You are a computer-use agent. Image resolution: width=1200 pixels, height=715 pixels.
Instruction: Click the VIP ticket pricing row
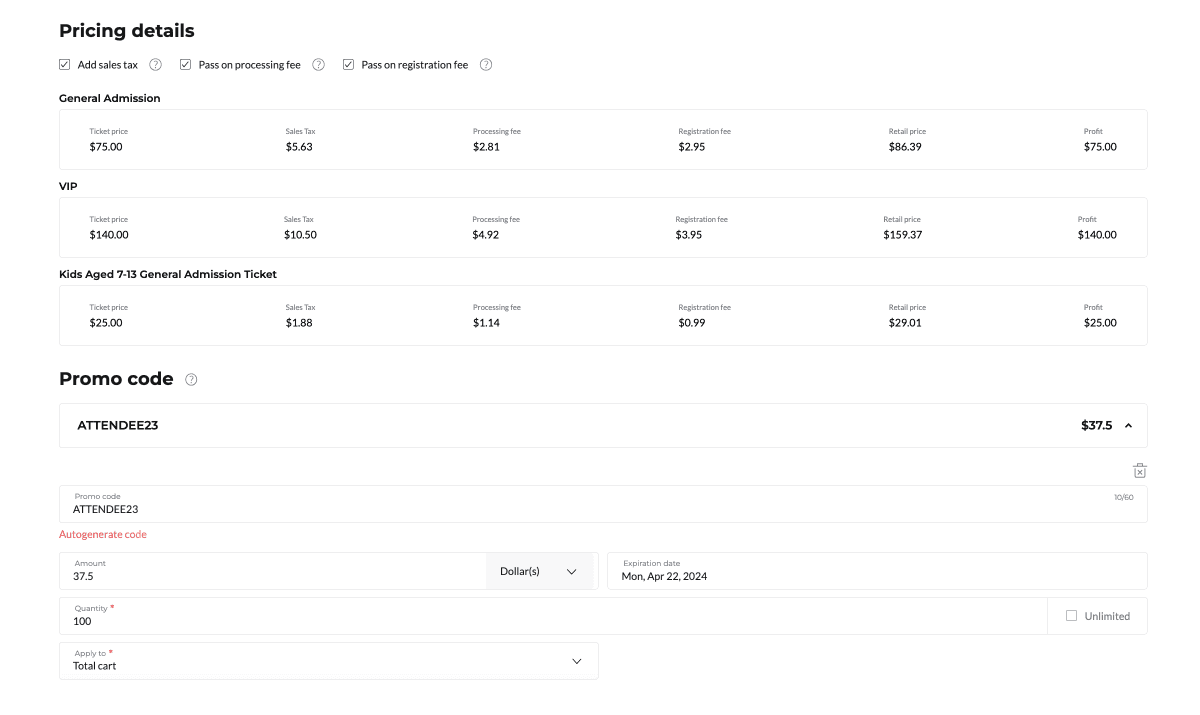tap(603, 228)
